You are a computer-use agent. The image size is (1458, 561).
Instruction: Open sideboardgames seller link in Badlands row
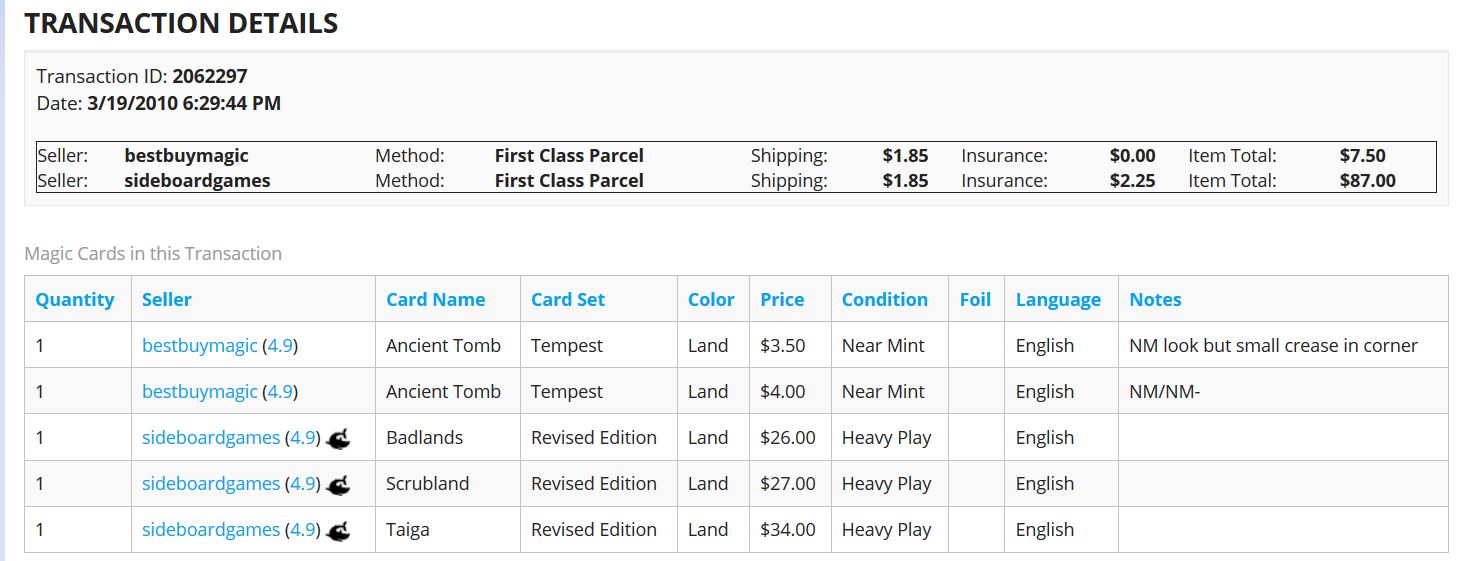pos(210,438)
